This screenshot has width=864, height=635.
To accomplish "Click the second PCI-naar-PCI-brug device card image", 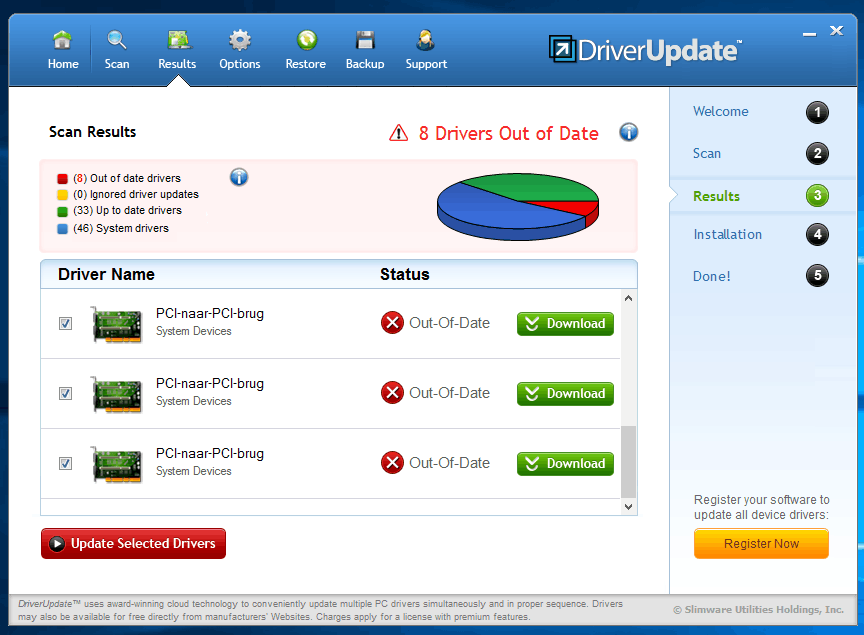I will [116, 394].
